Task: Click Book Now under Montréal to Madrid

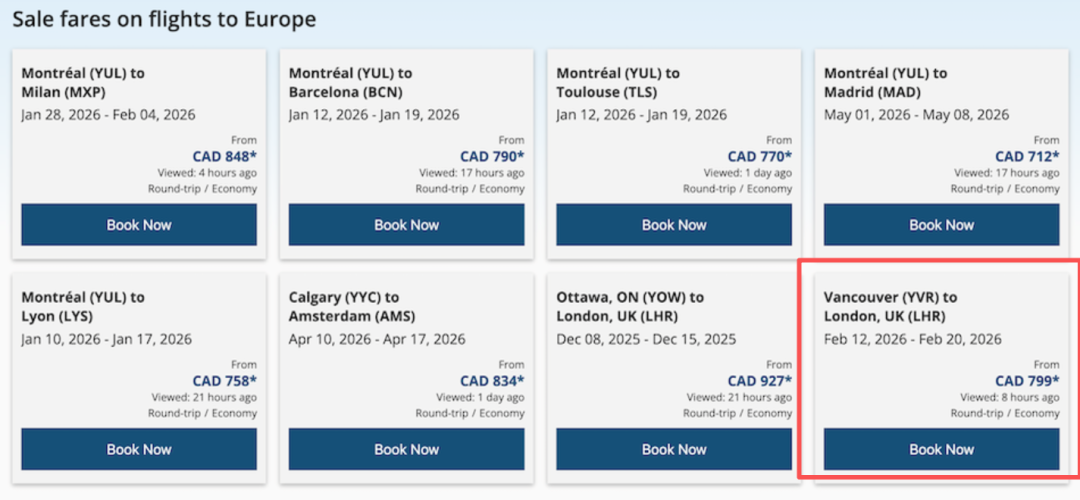Action: point(941,225)
